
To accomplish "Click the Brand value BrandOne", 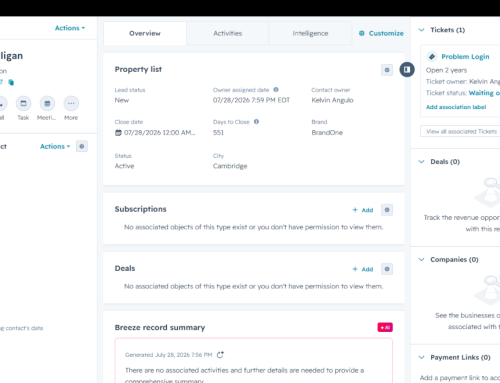I will (x=327, y=133).
